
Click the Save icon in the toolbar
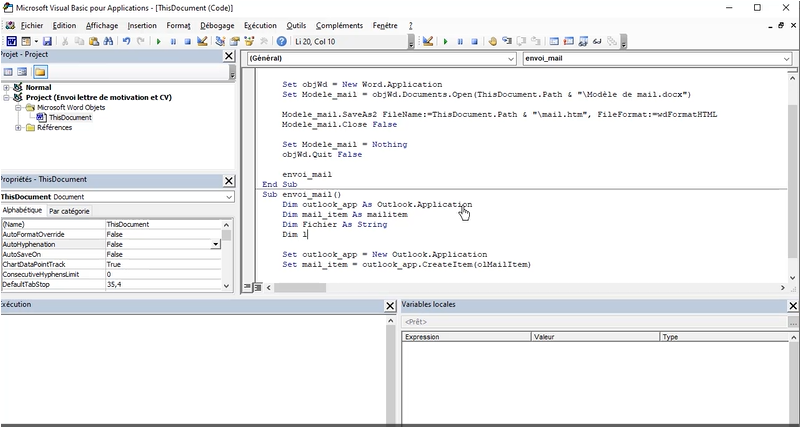pos(46,42)
